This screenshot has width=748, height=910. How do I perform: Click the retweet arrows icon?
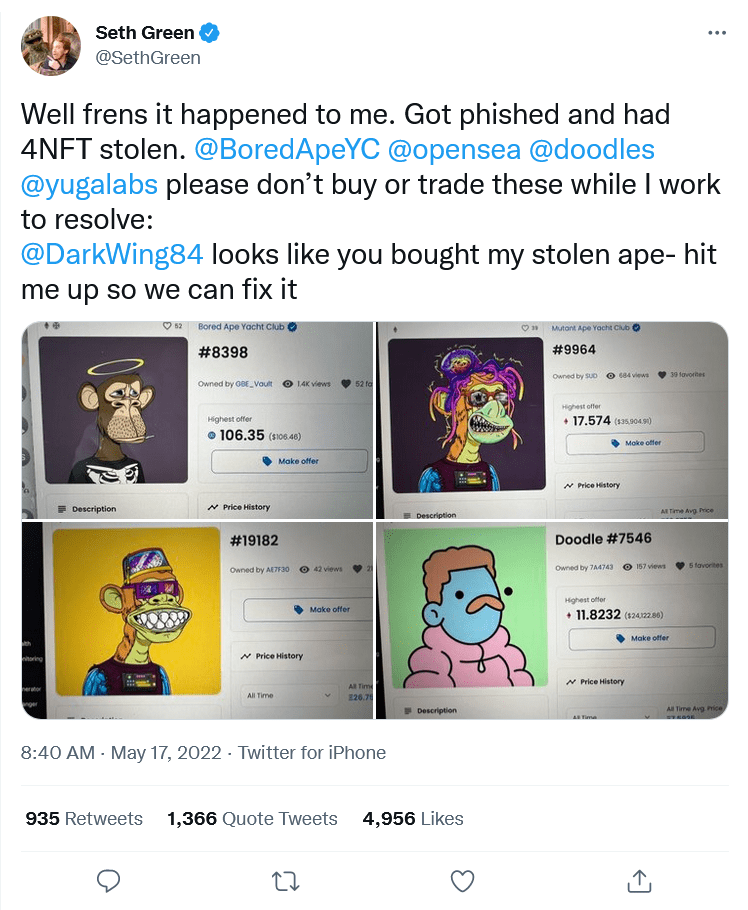285,880
